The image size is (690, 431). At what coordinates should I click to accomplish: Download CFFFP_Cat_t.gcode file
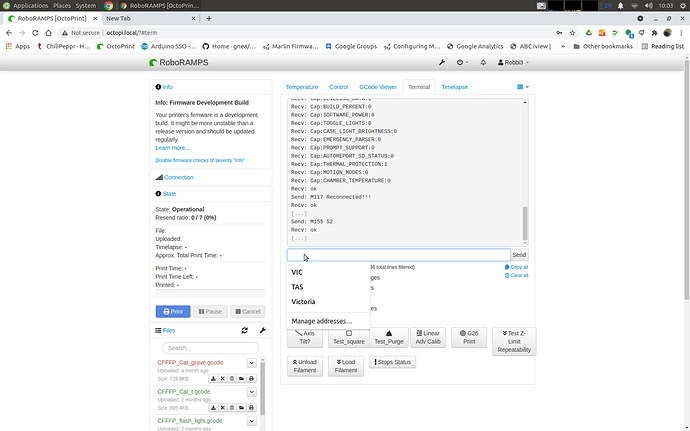click(213, 408)
